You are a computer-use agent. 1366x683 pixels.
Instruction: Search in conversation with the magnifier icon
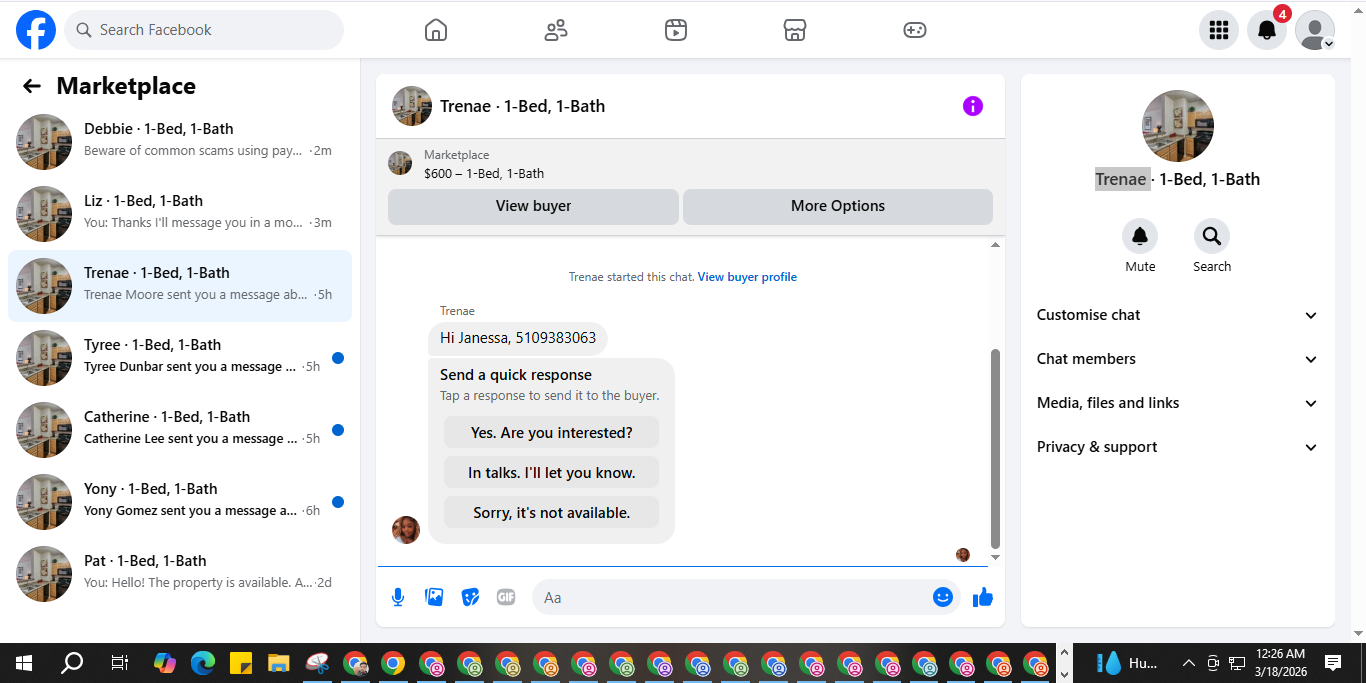pyautogui.click(x=1212, y=236)
